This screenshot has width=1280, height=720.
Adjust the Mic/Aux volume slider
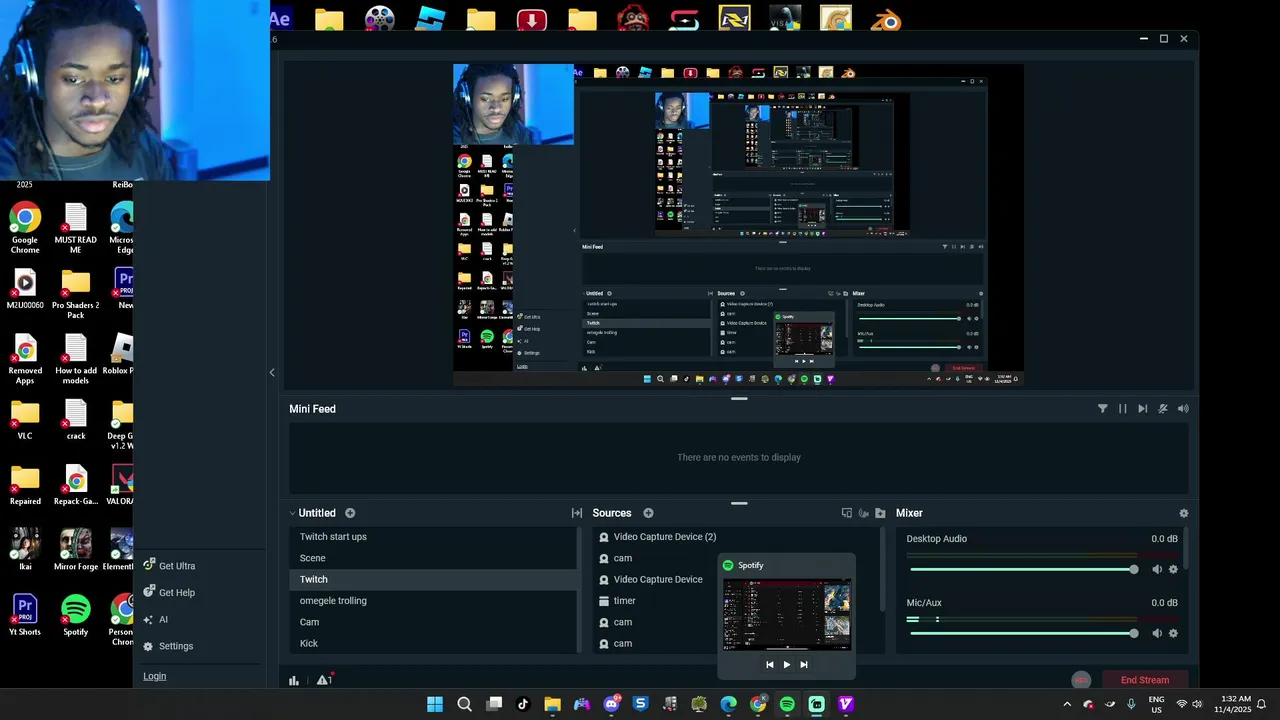point(1023,633)
